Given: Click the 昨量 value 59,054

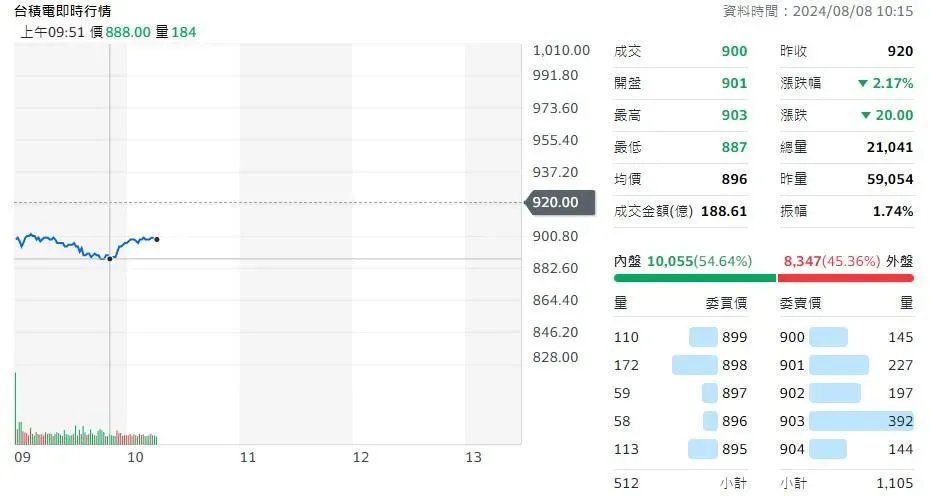Looking at the screenshot, I should point(890,179).
